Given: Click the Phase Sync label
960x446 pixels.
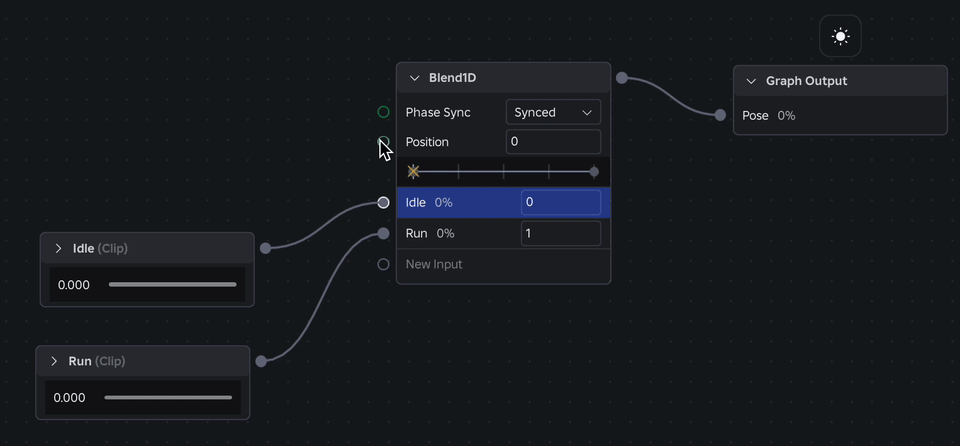Looking at the screenshot, I should [x=438, y=112].
